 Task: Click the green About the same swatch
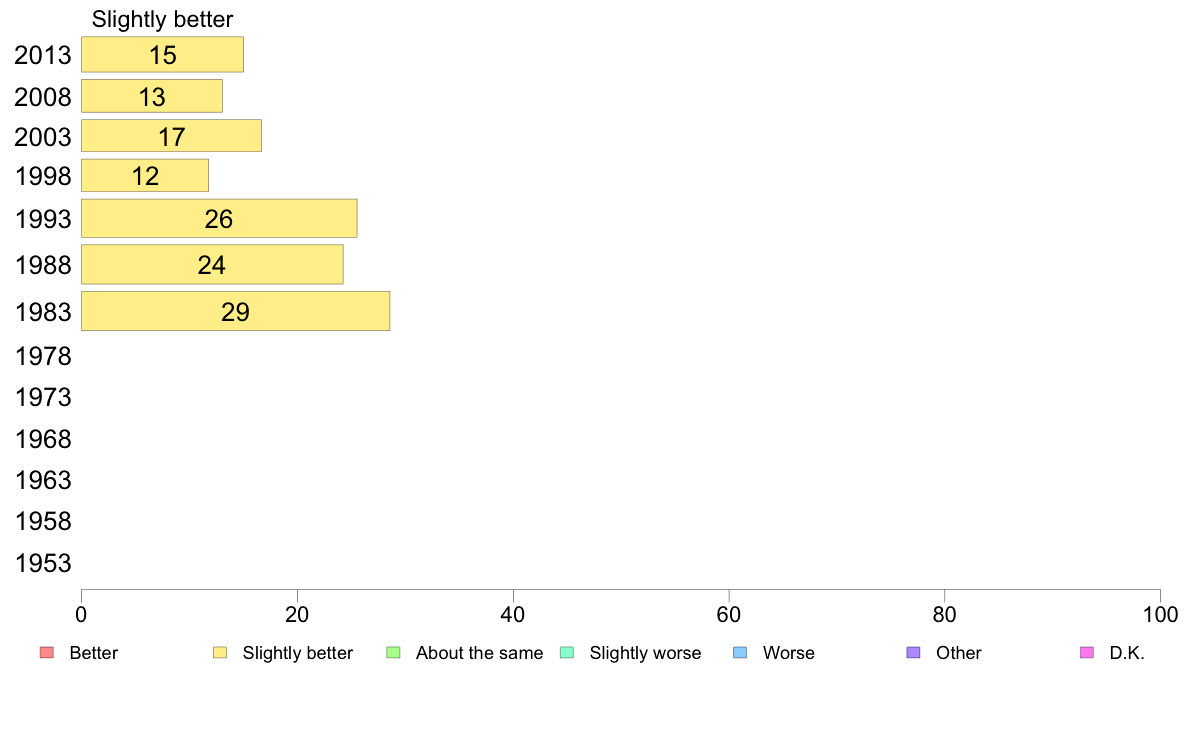(x=393, y=653)
